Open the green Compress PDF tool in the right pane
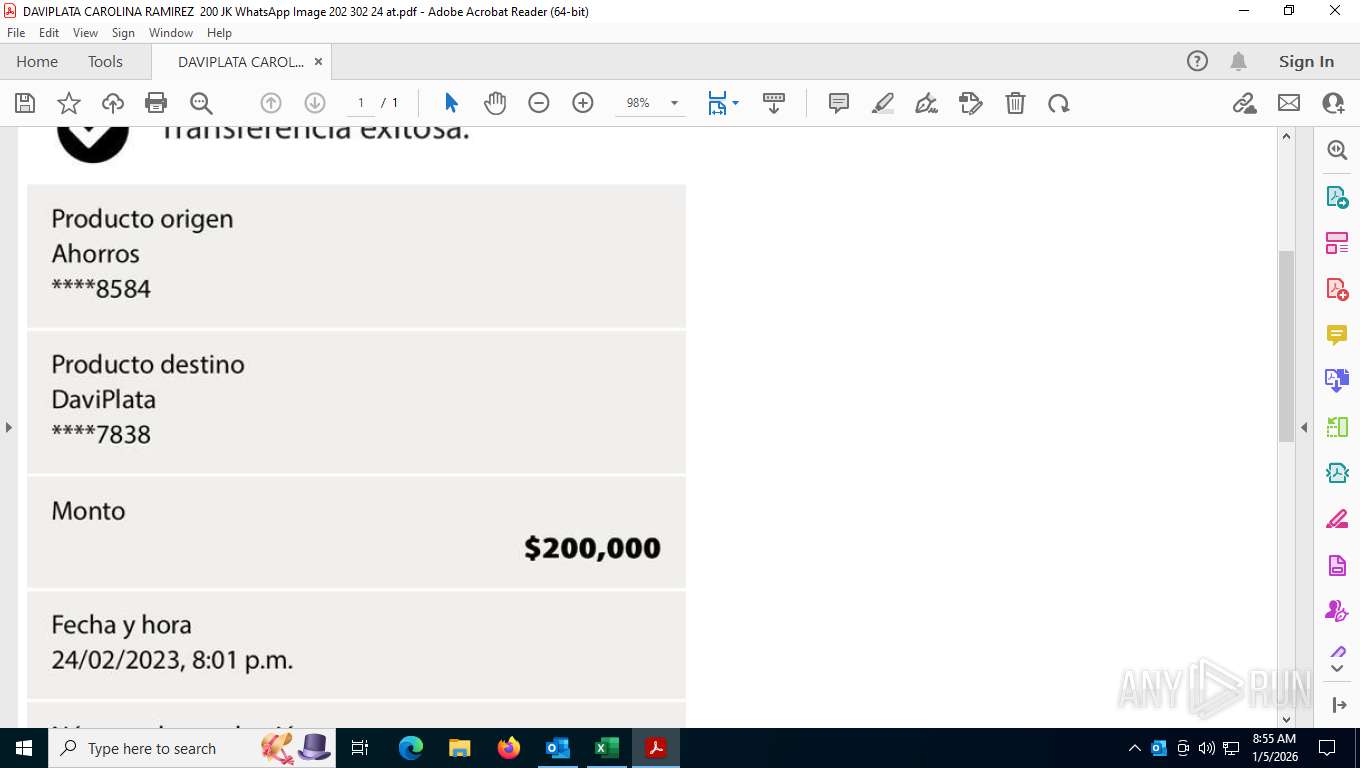The image size is (1360, 768). pyautogui.click(x=1337, y=427)
